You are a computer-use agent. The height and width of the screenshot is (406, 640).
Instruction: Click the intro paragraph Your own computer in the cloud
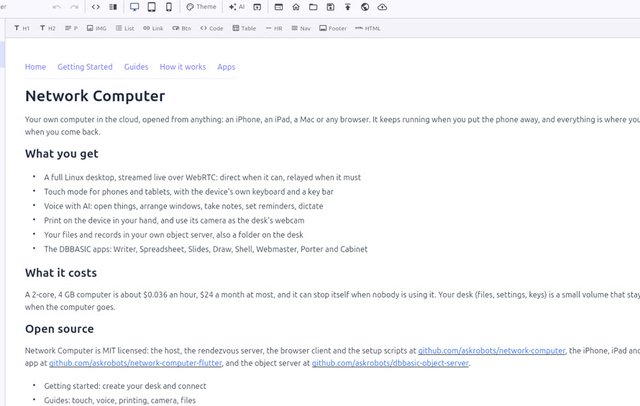[332, 126]
